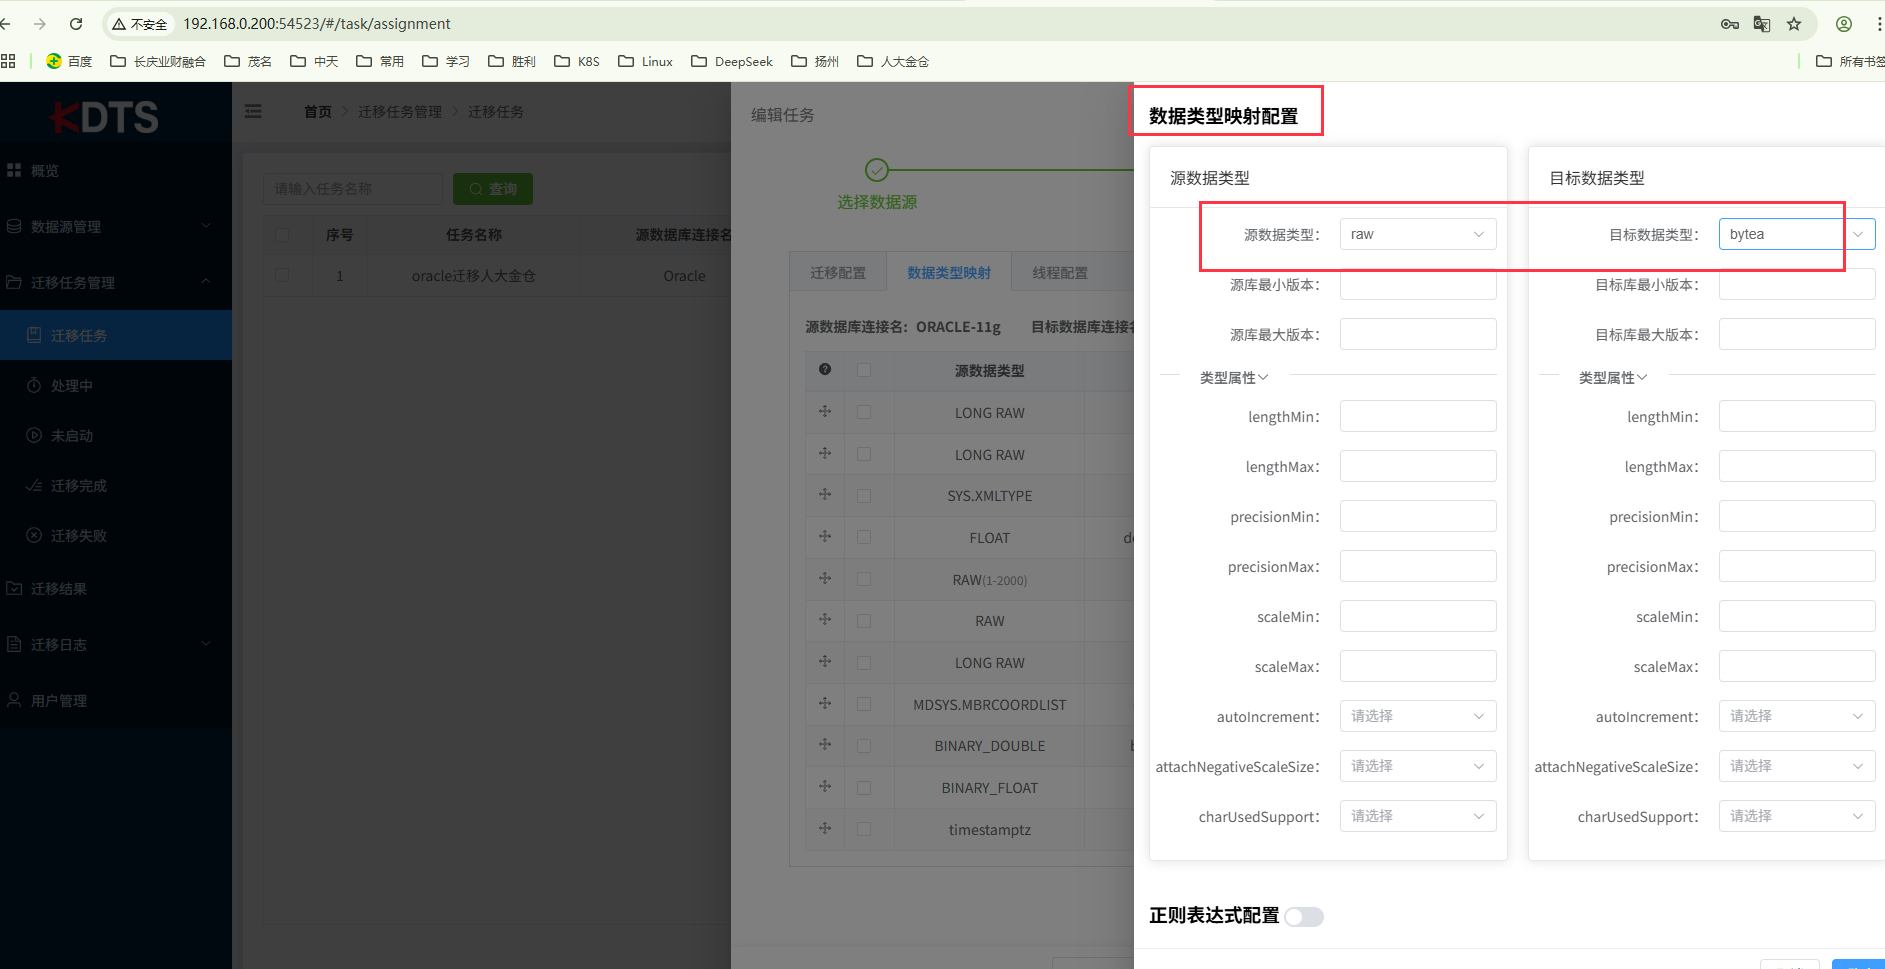Click the drag handle icon for BINARY_DOUBLE row

pyautogui.click(x=825, y=745)
